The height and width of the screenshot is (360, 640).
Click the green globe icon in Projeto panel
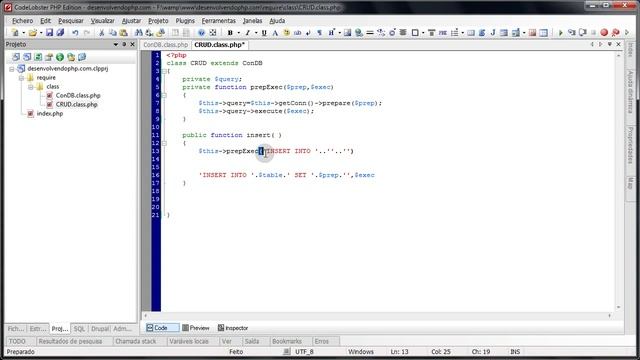60,57
